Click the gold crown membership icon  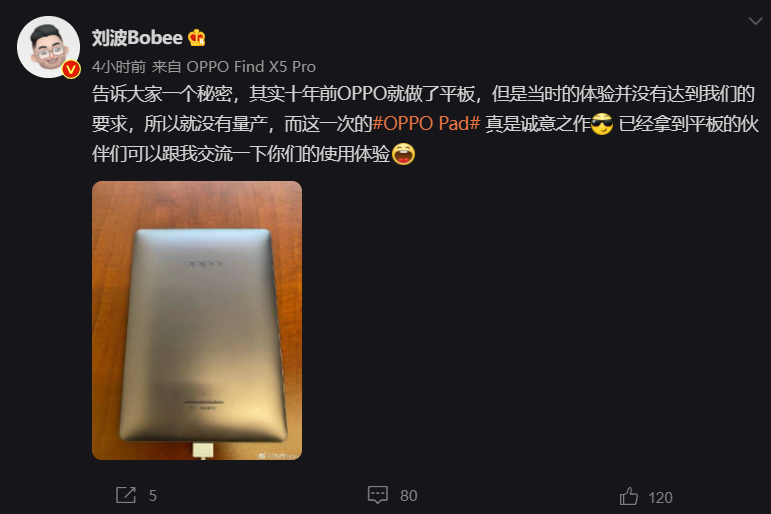coord(197,37)
